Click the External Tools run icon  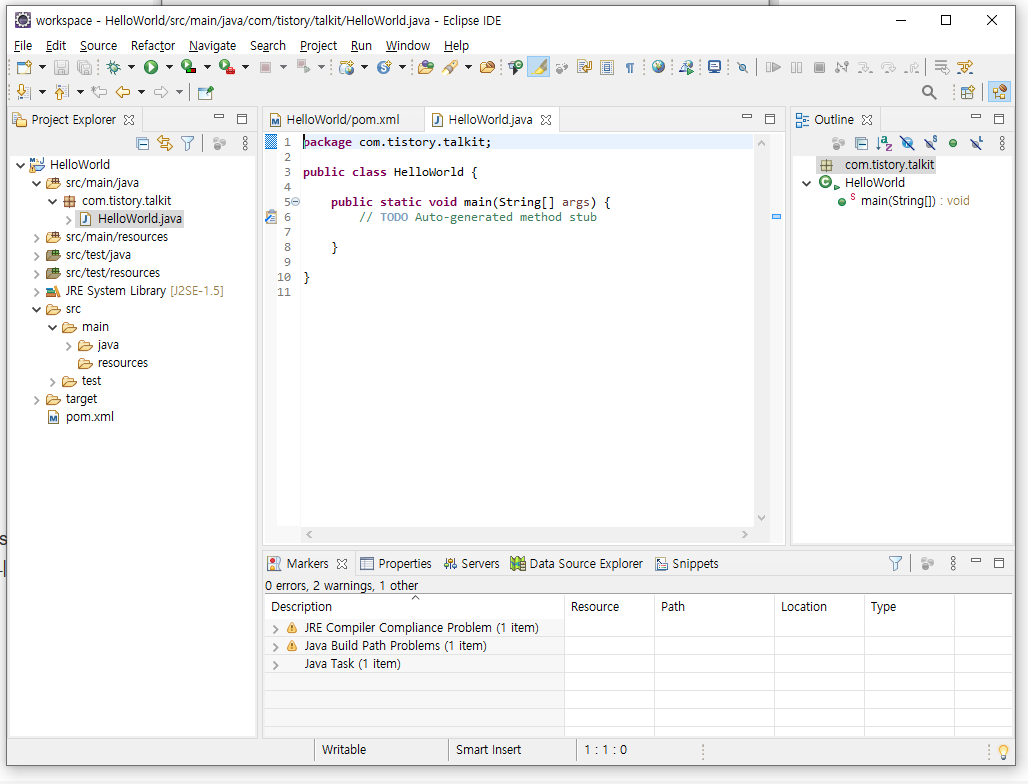point(227,67)
